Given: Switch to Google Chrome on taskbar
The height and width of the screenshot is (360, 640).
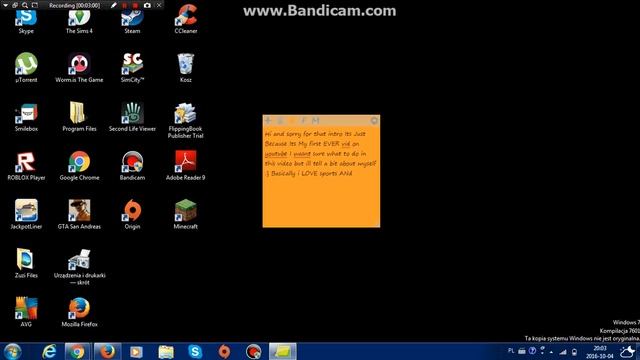Looking at the screenshot, I should [x=77, y=351].
